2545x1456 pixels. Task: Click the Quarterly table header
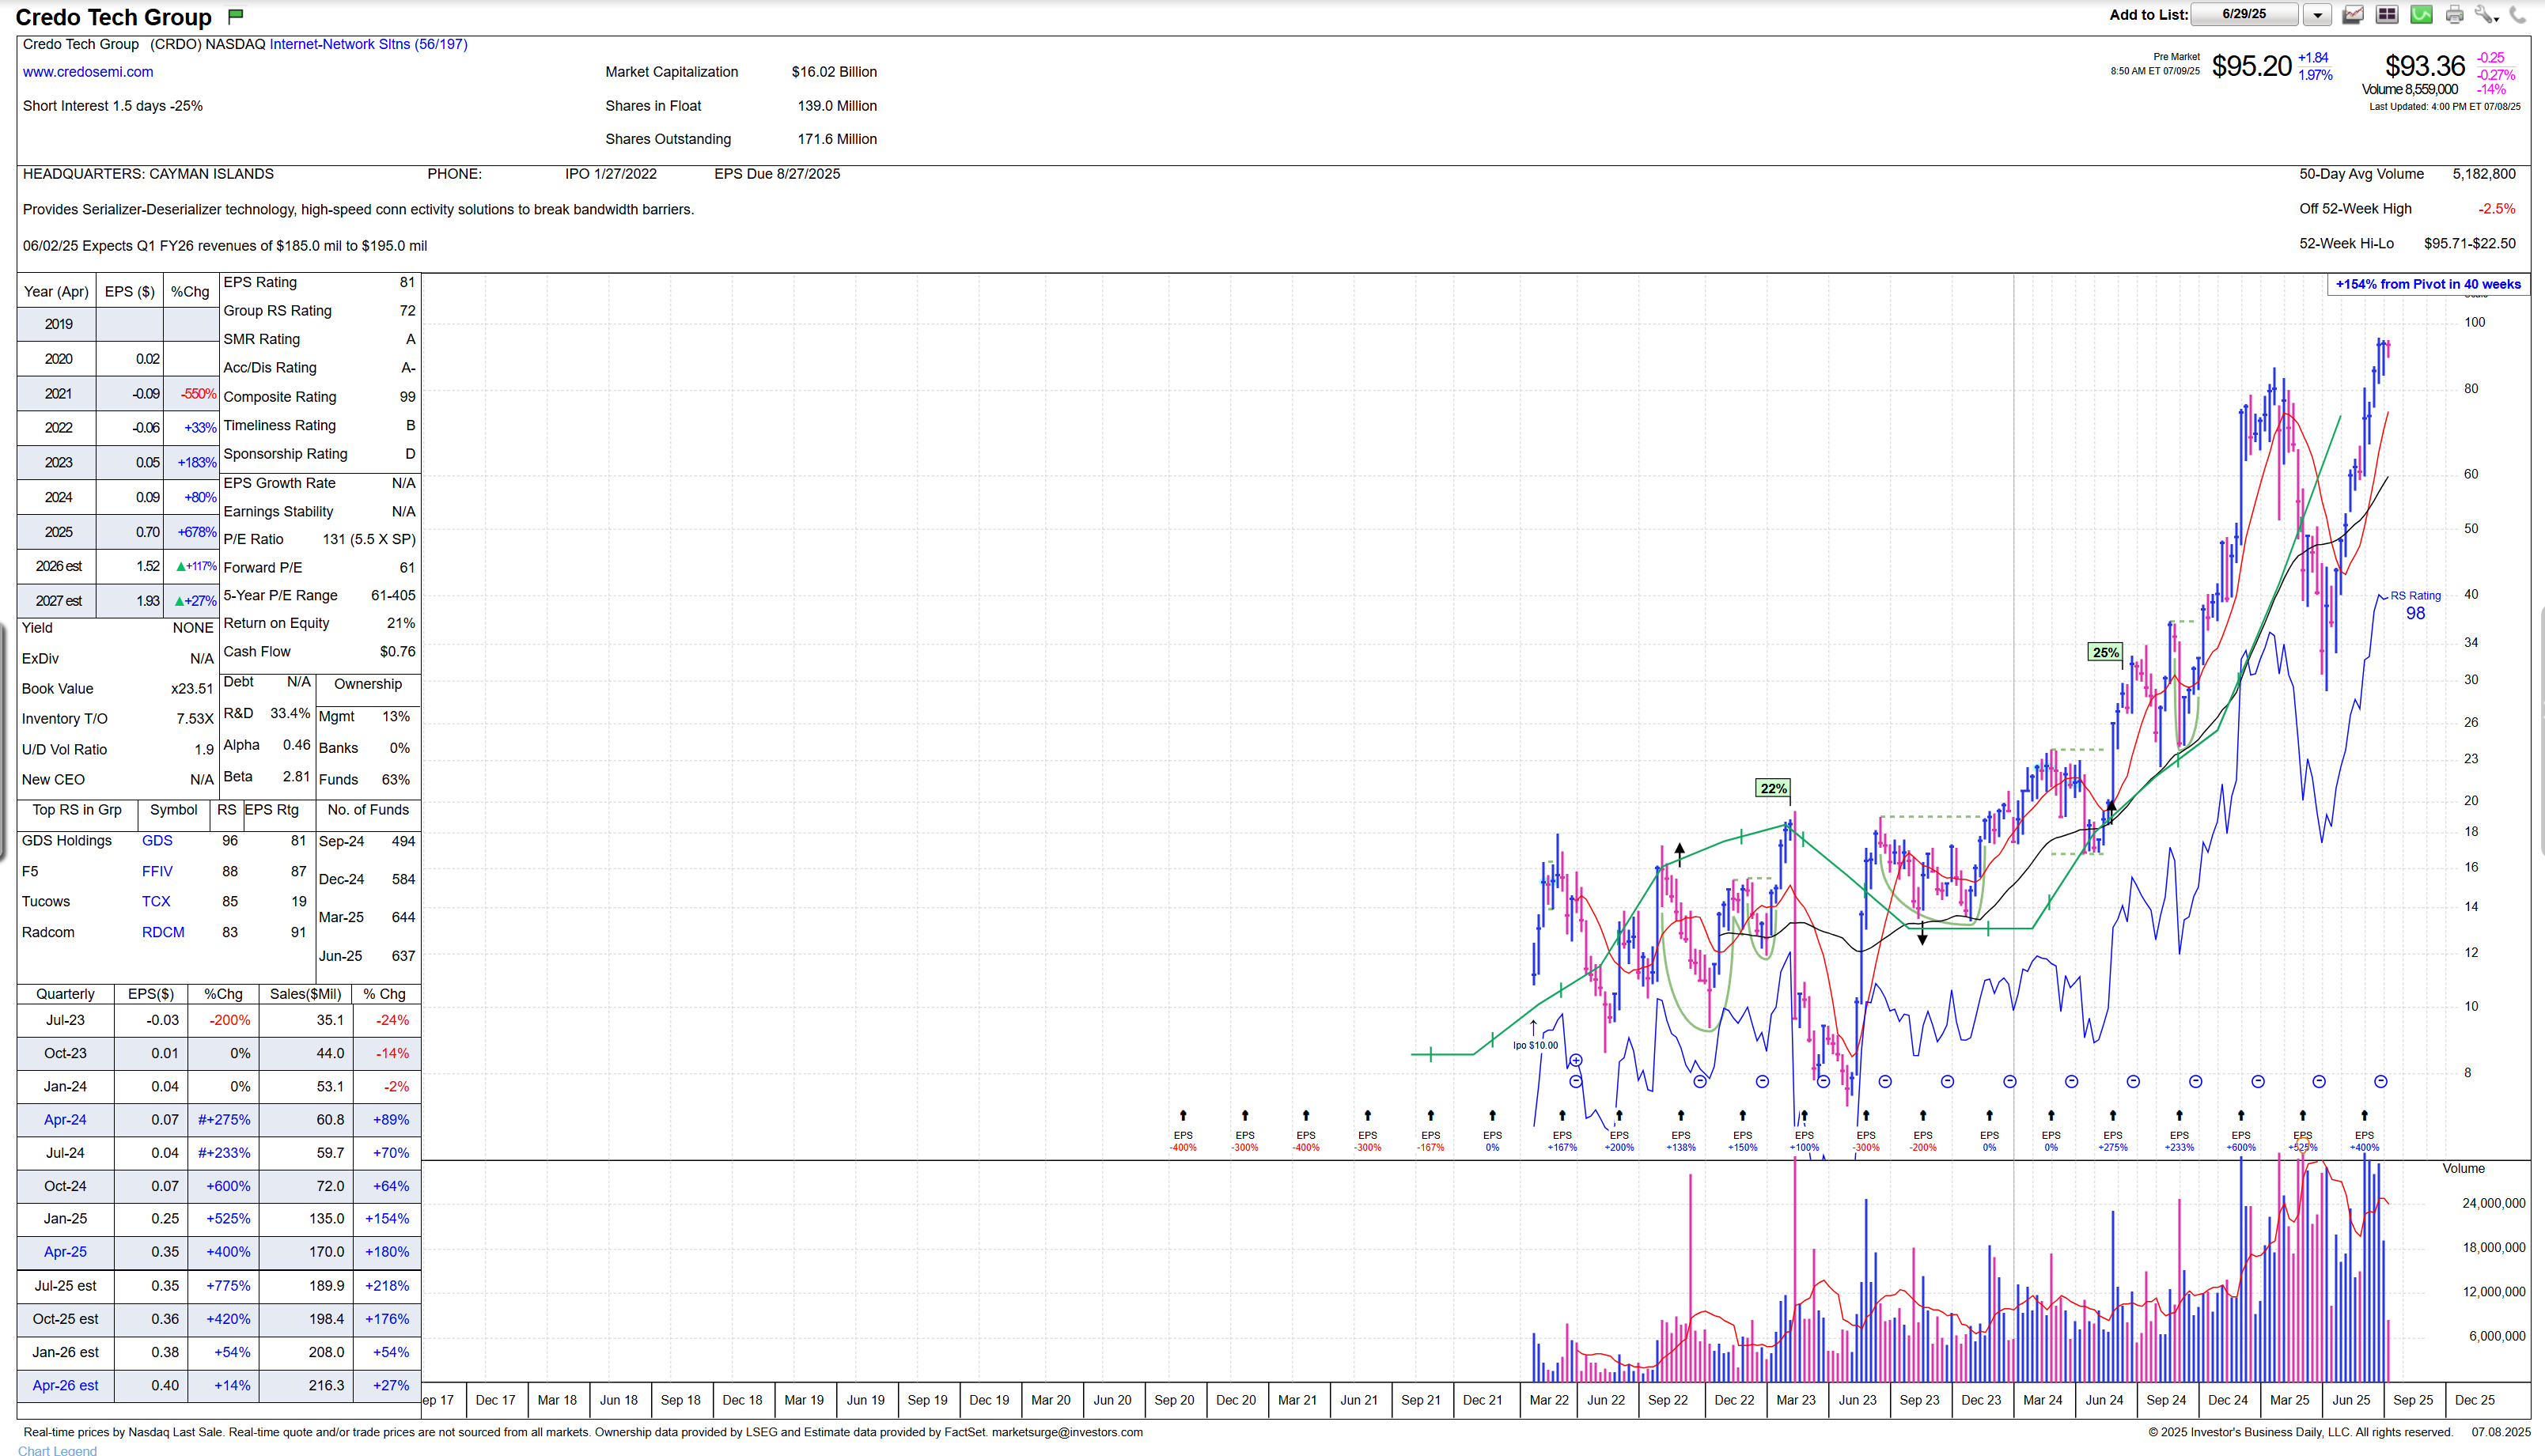click(x=65, y=994)
